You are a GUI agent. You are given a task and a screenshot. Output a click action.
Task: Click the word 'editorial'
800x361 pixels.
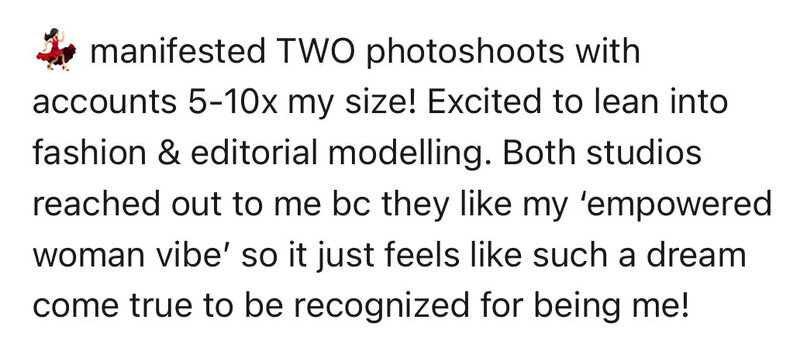[x=255, y=153]
